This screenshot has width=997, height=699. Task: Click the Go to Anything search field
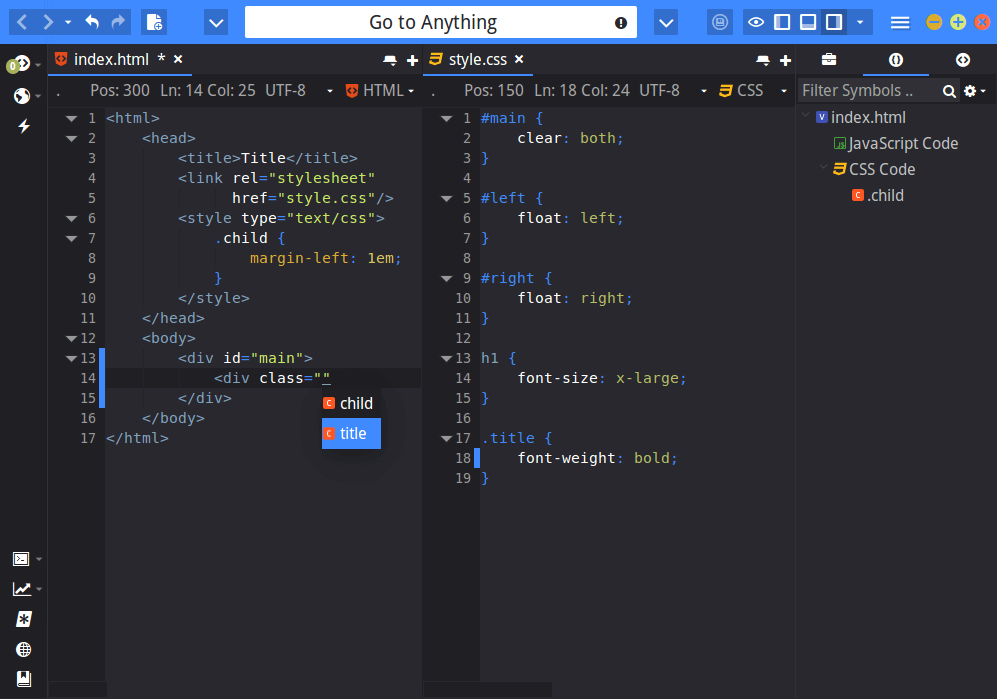441,22
